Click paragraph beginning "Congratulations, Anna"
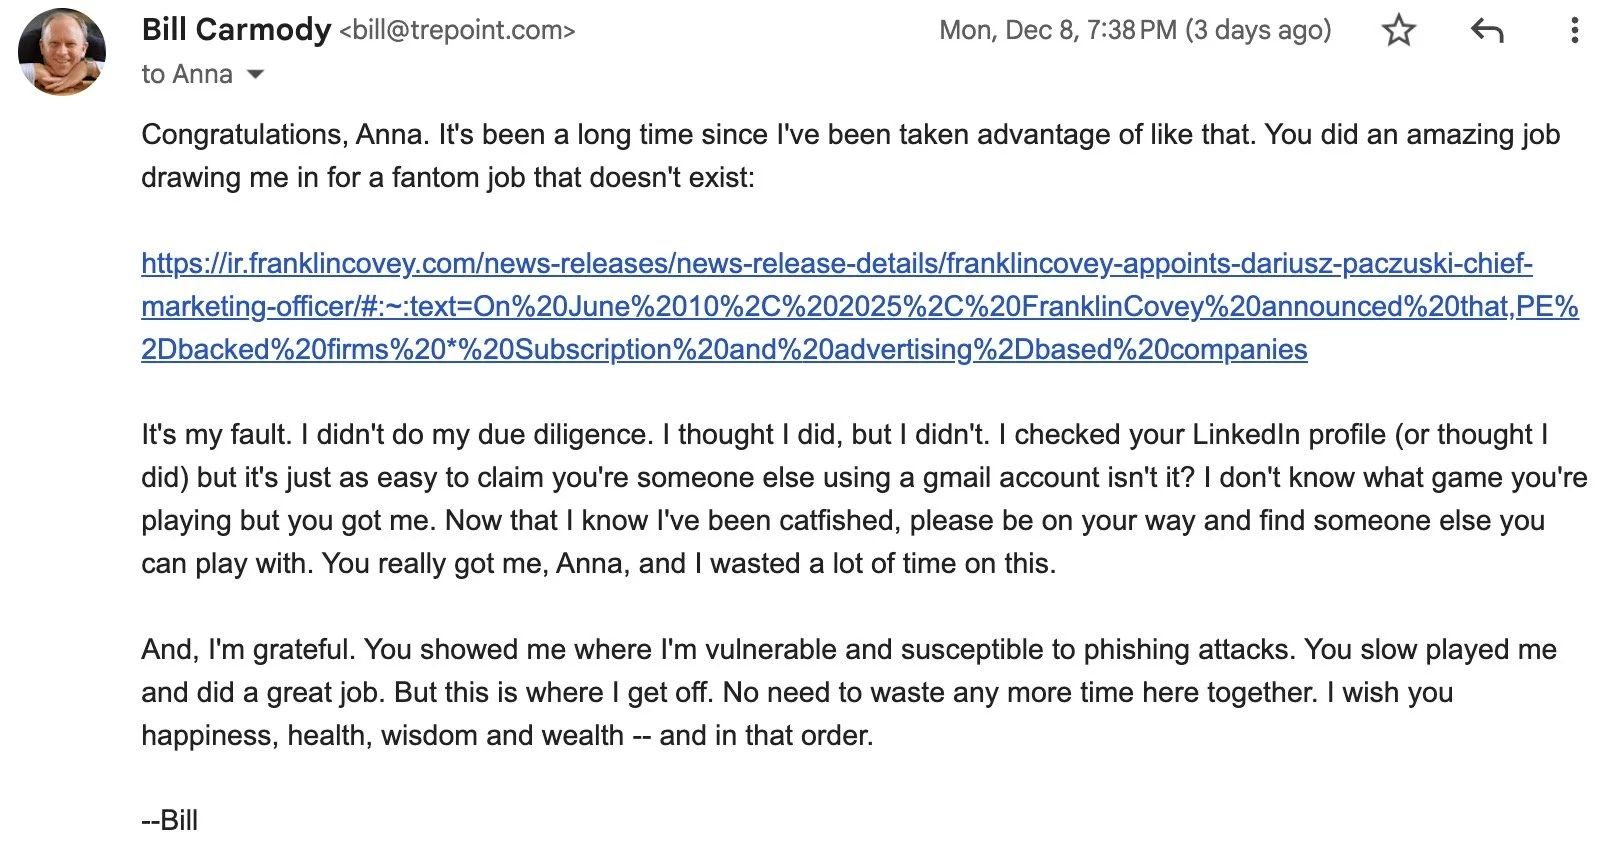The image size is (1618, 862). pyautogui.click(x=850, y=156)
